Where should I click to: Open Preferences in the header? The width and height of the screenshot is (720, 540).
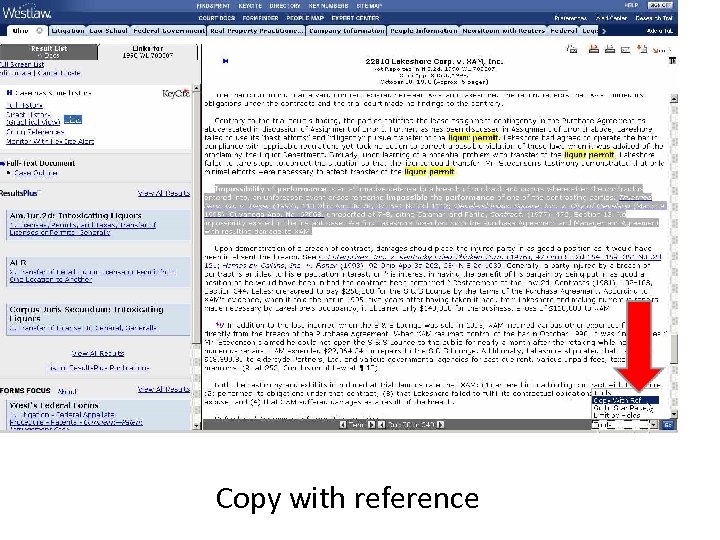[570, 18]
